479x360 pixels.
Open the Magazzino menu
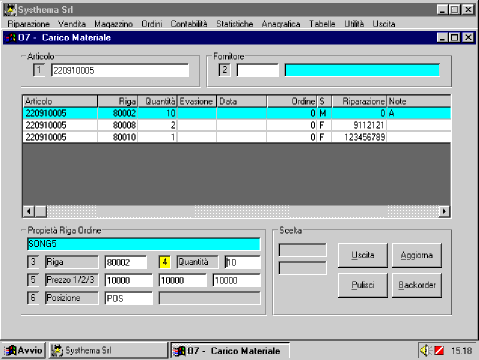(113, 24)
